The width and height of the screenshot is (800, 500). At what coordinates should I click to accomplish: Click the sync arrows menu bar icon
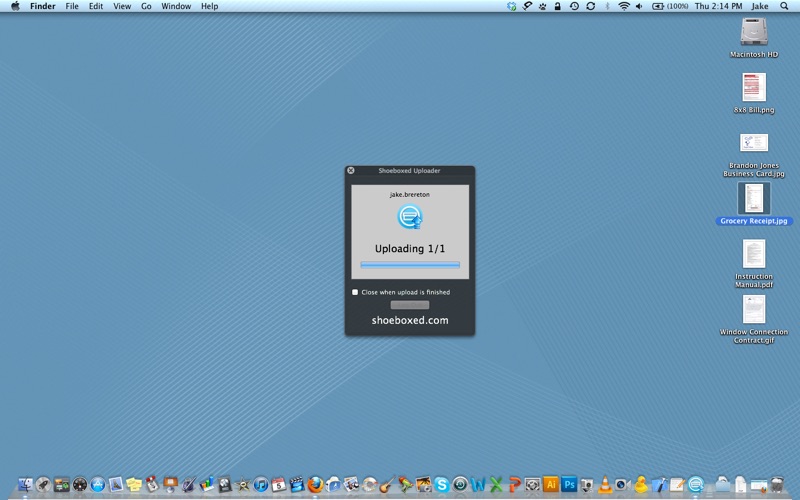pos(590,6)
